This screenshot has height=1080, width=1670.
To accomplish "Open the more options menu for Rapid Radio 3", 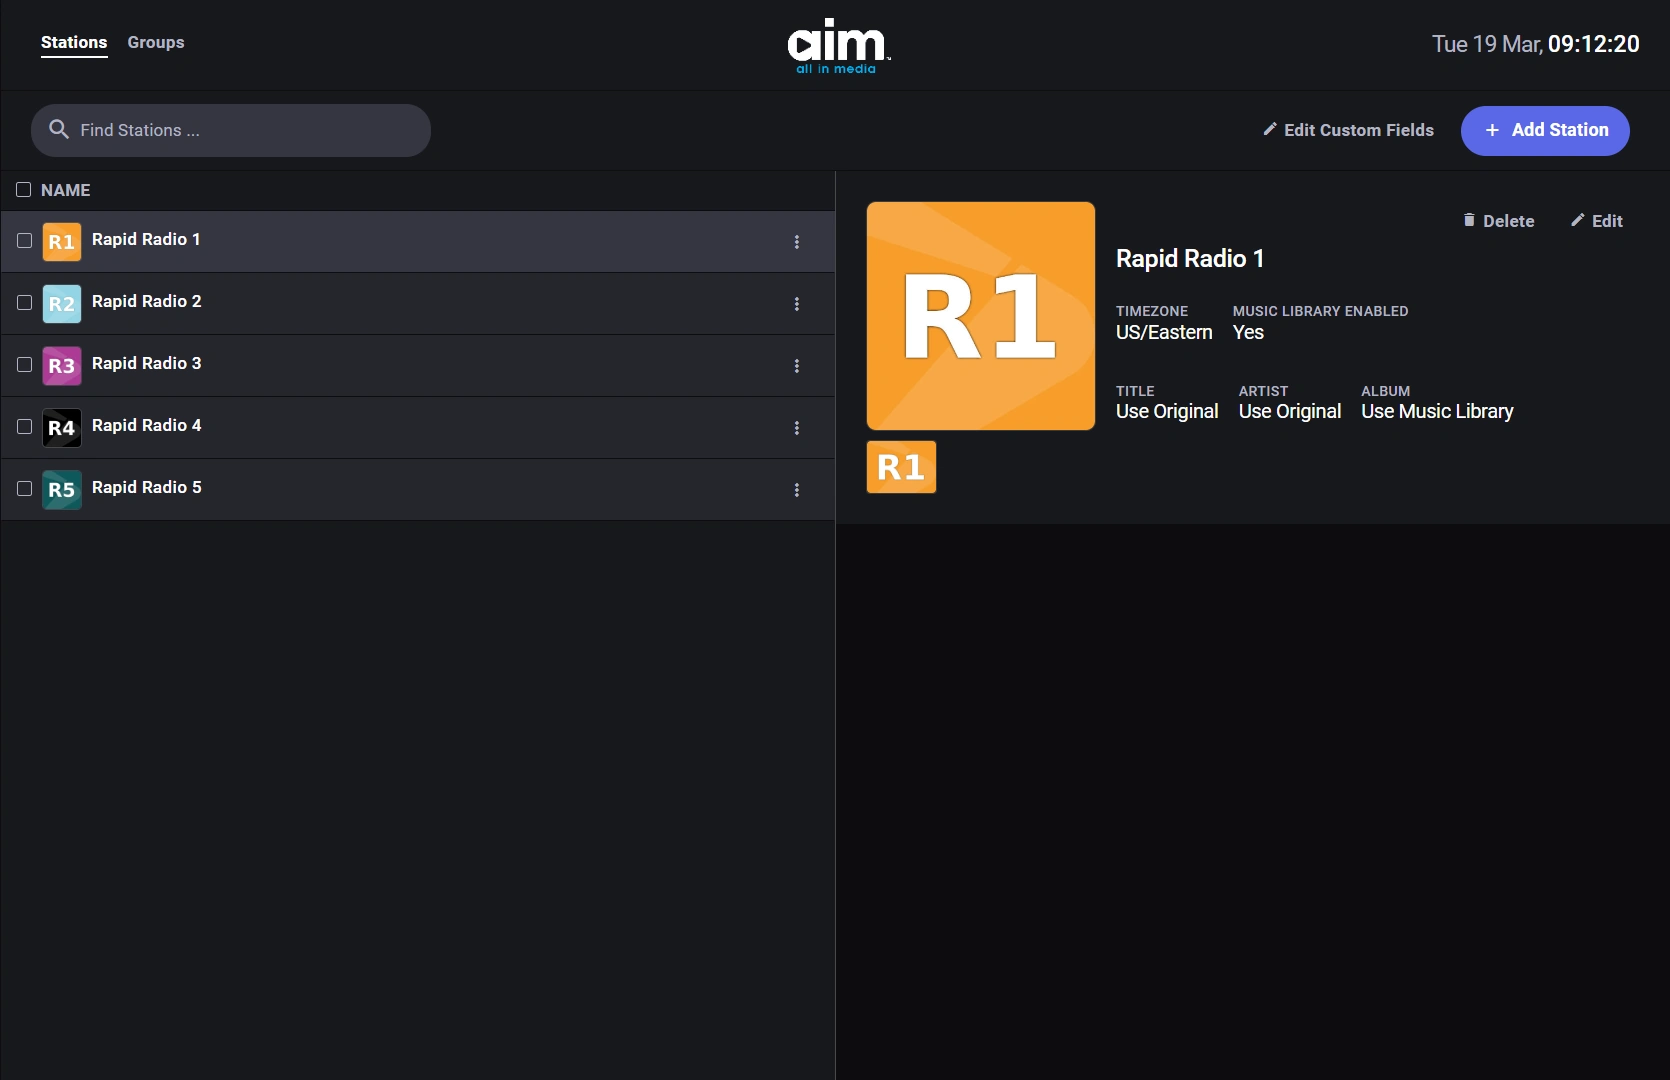I will click(797, 365).
